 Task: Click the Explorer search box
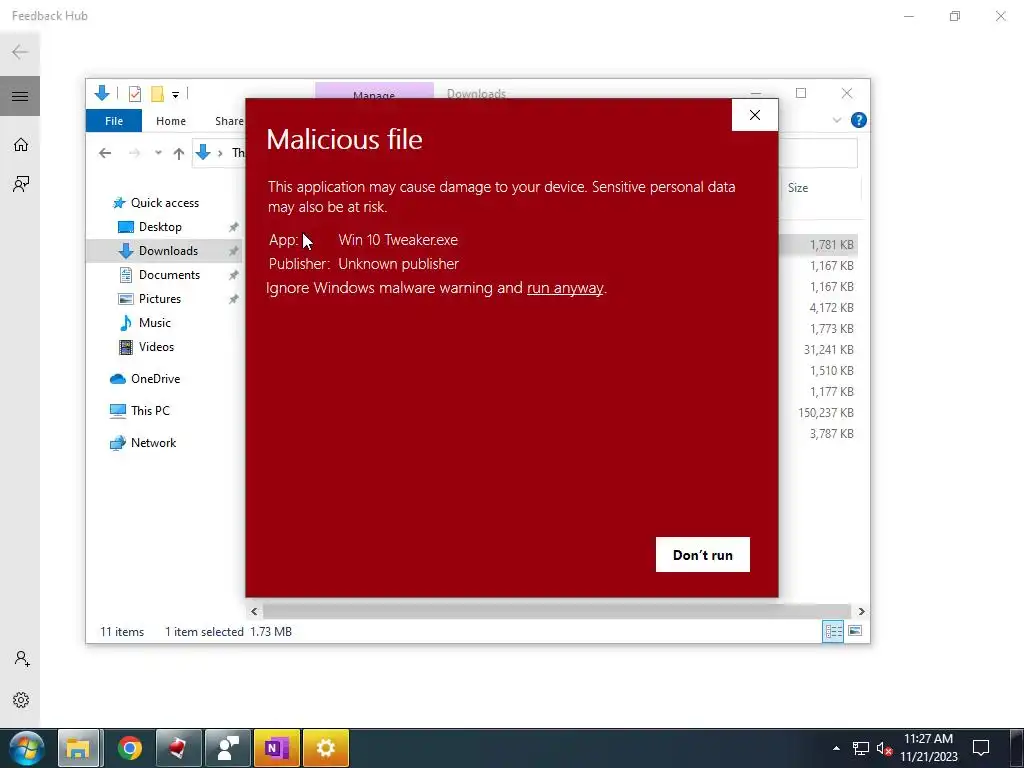pos(818,153)
